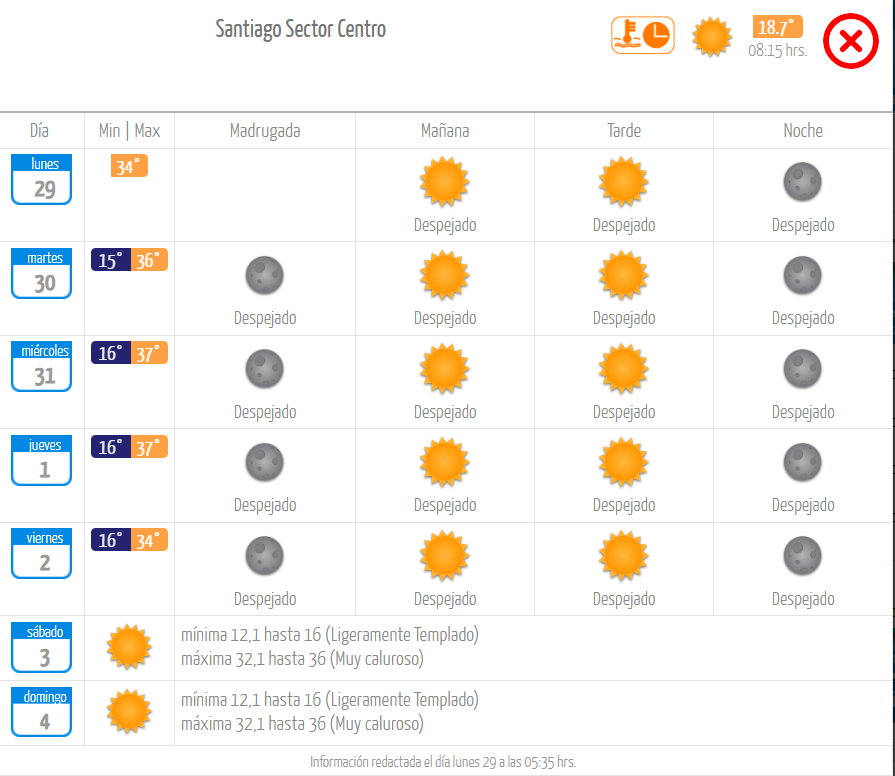Click the Santiago Sector Centro title

[301, 29]
